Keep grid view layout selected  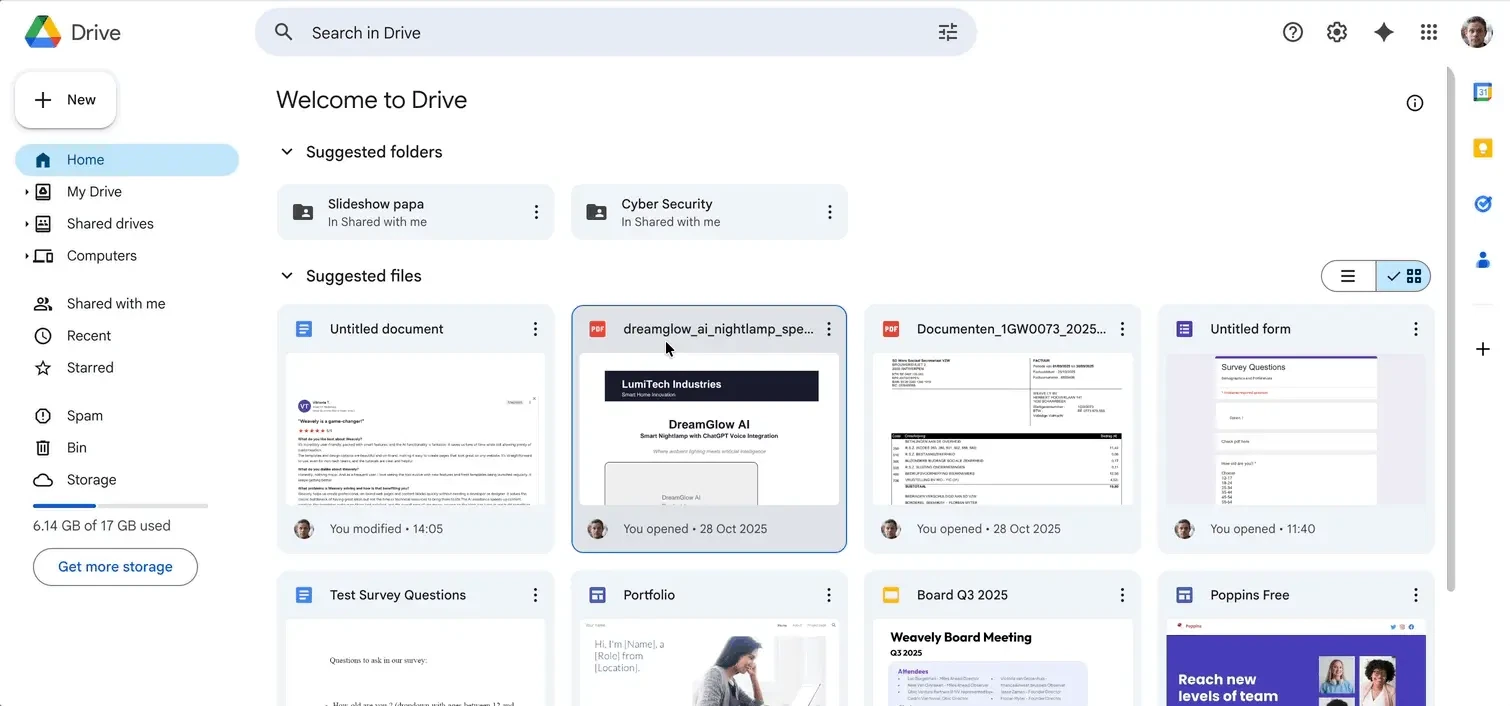1404,275
